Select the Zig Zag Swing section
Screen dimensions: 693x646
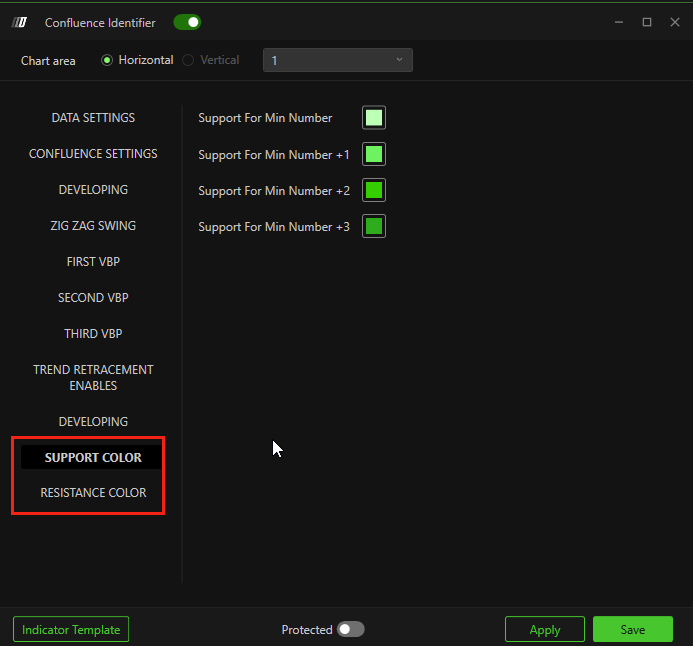click(x=93, y=226)
